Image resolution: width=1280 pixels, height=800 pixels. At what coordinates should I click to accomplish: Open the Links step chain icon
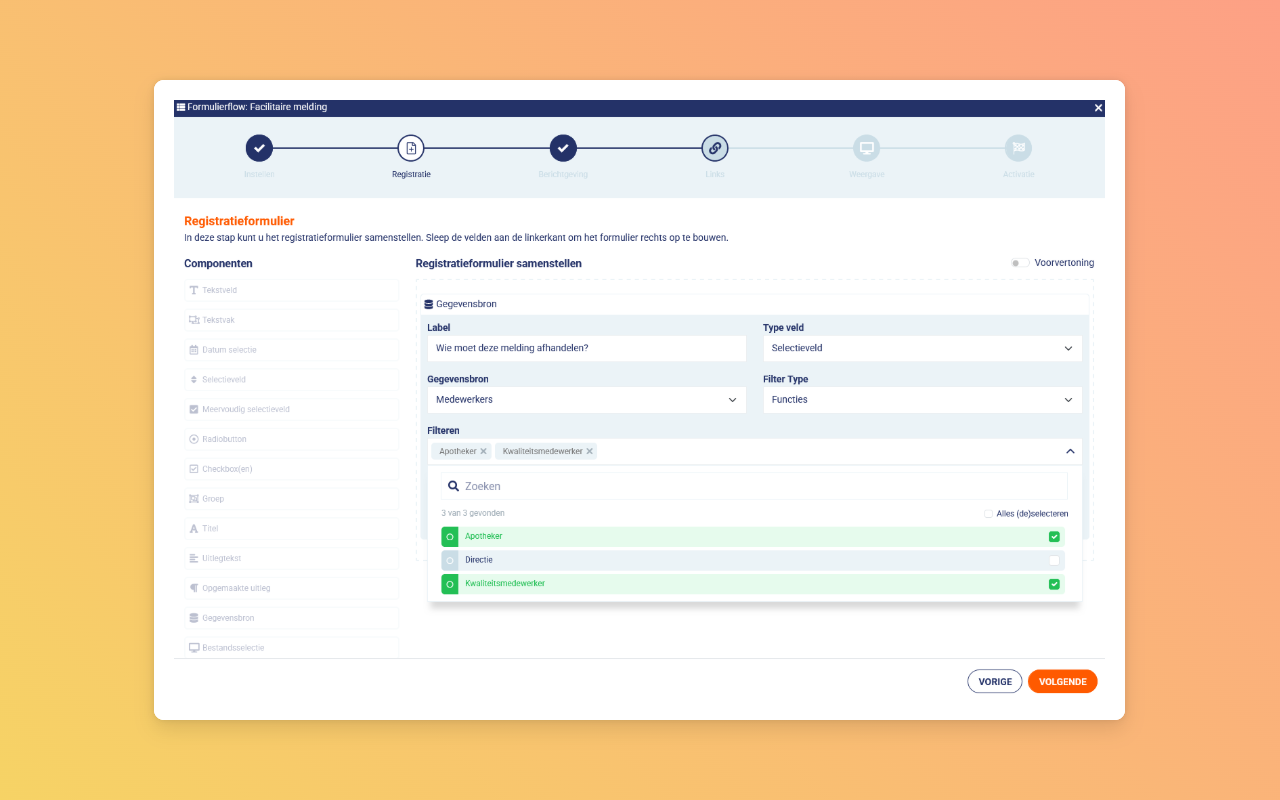click(x=715, y=148)
